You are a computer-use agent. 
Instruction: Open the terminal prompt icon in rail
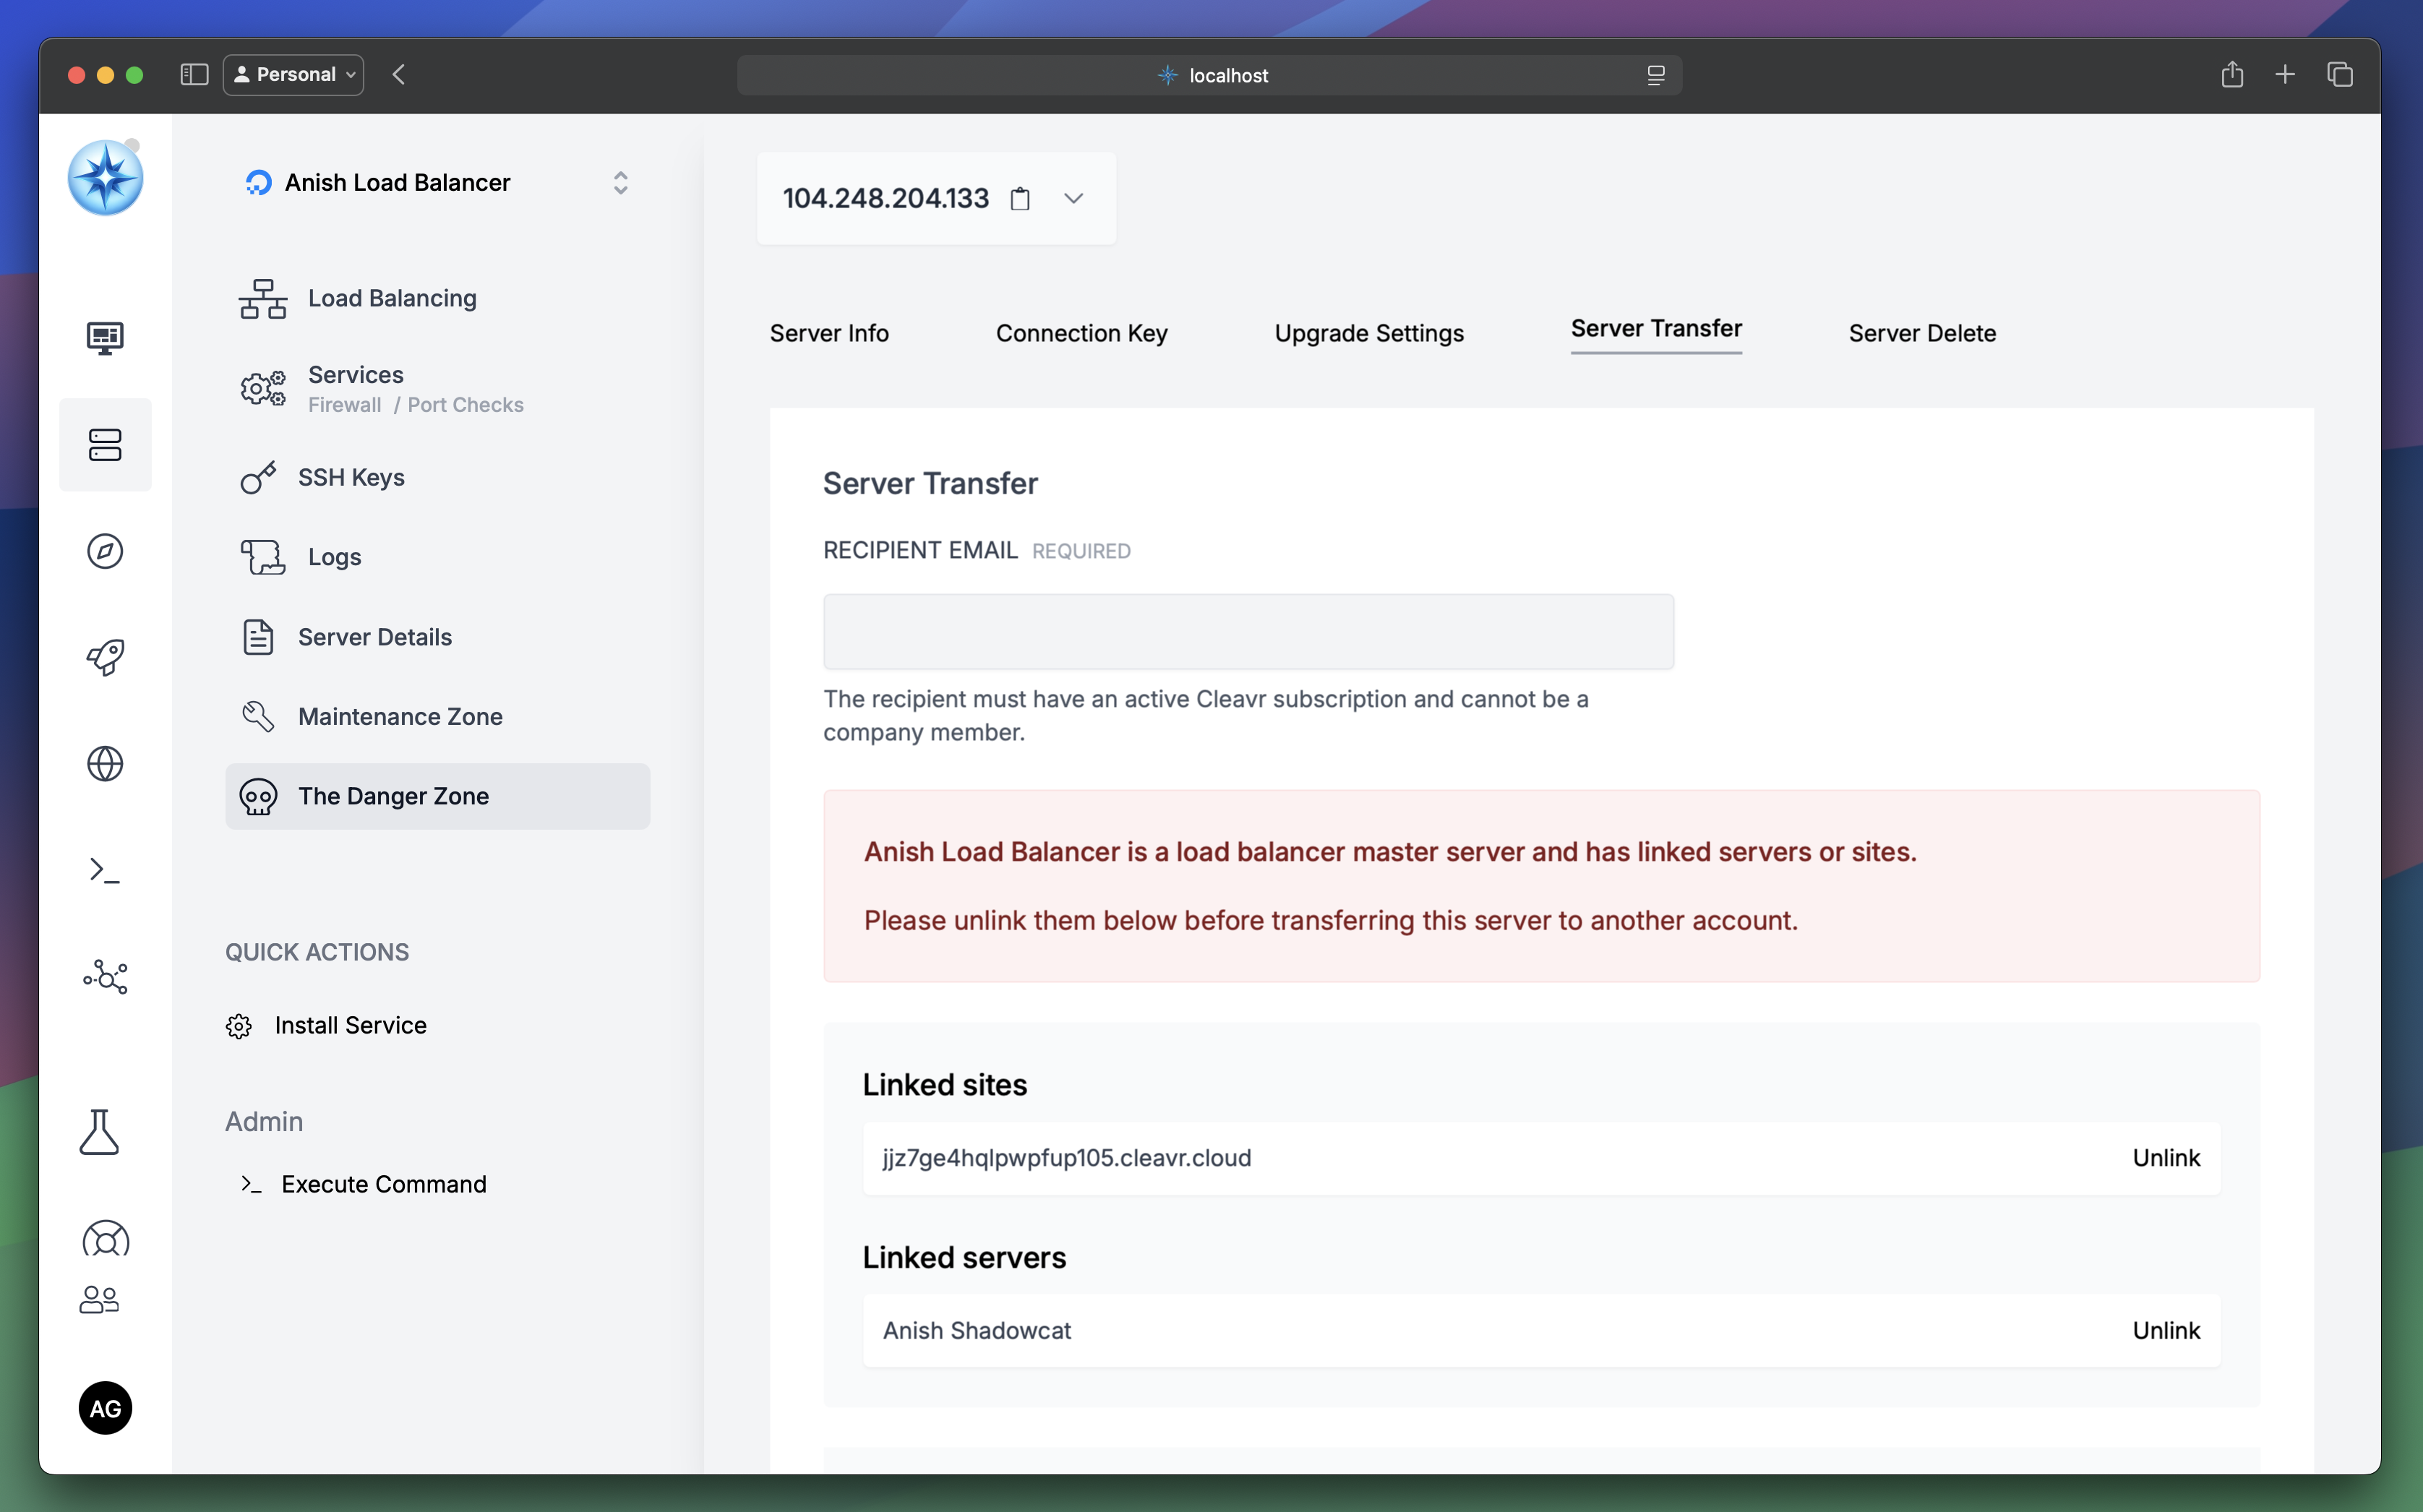tap(105, 870)
